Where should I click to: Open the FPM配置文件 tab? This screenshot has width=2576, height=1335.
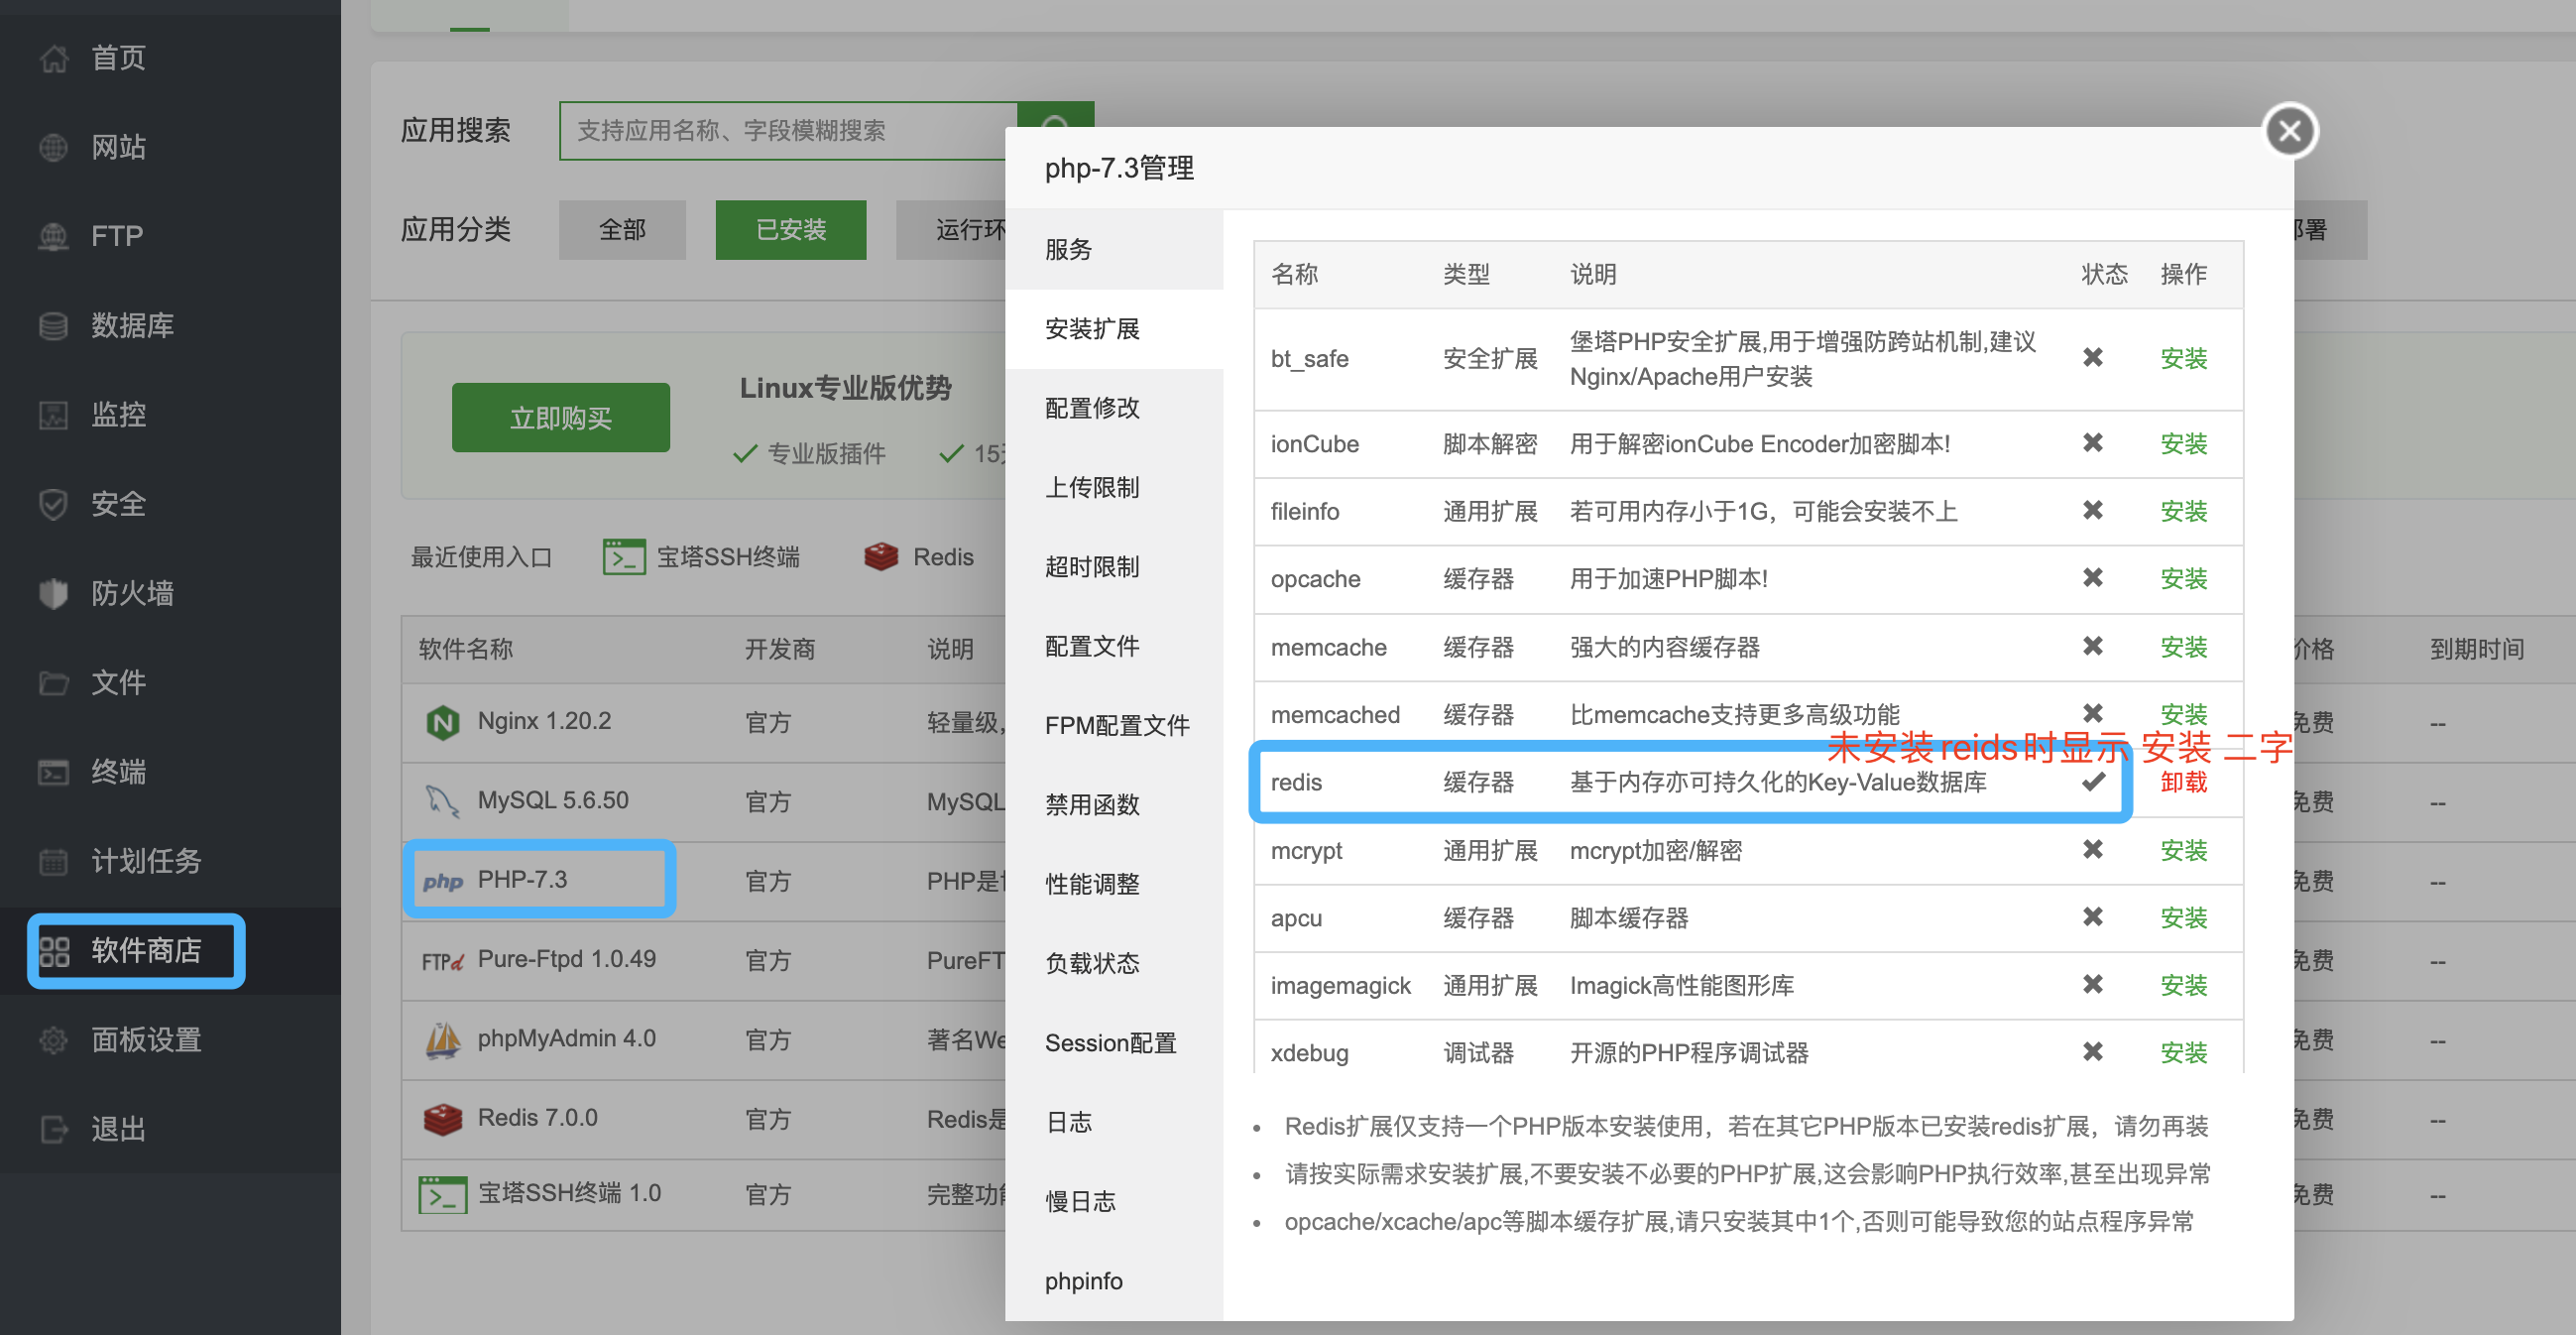click(1114, 726)
